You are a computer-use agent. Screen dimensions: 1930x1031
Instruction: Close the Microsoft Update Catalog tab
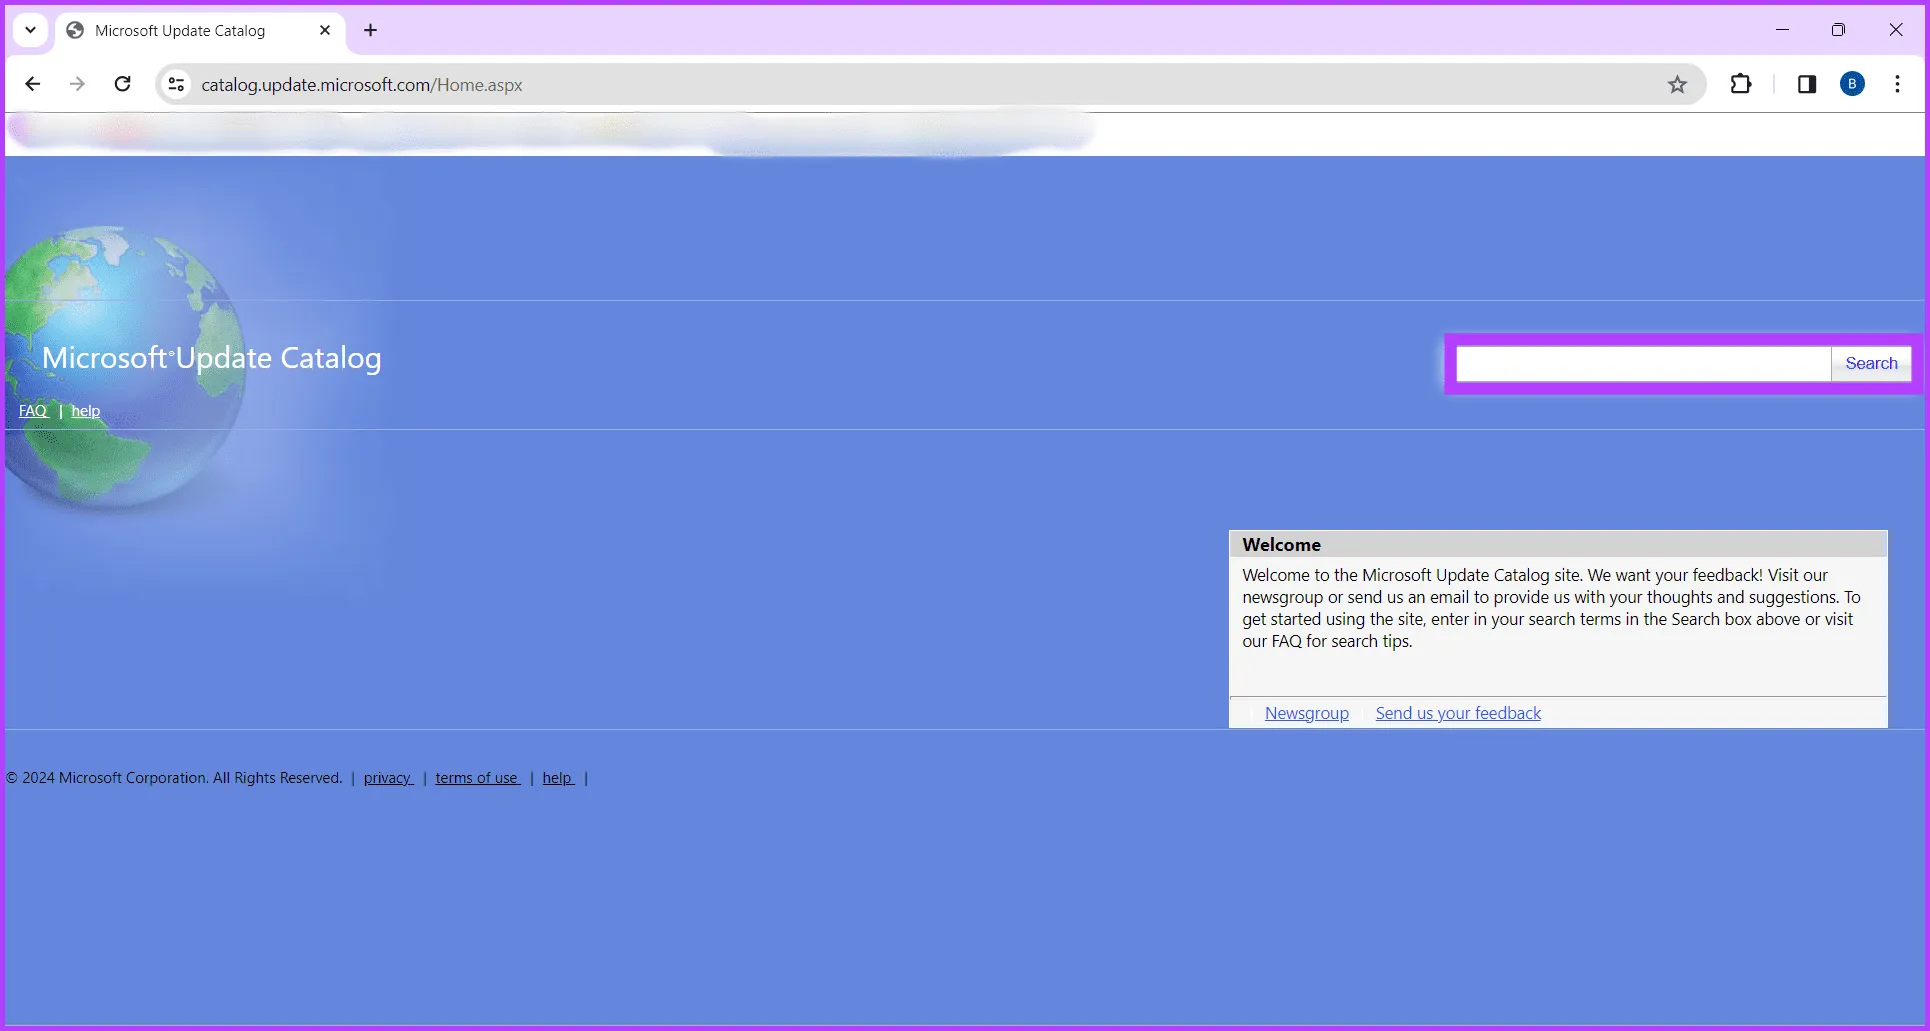(325, 30)
